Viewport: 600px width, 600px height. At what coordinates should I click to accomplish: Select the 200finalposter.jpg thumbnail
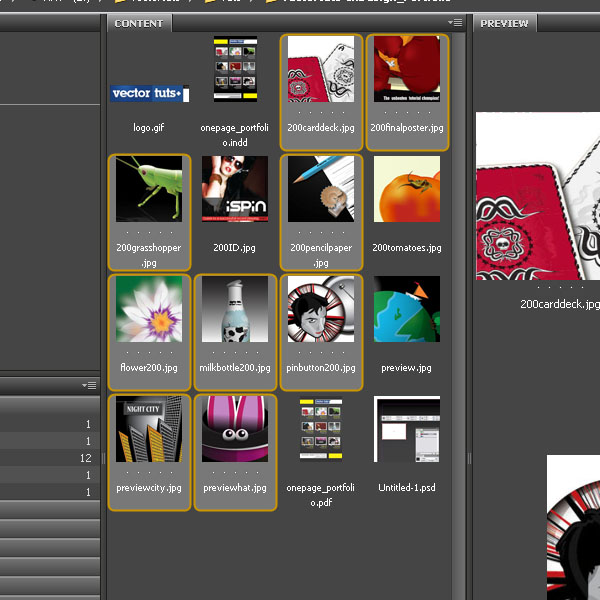(407, 69)
